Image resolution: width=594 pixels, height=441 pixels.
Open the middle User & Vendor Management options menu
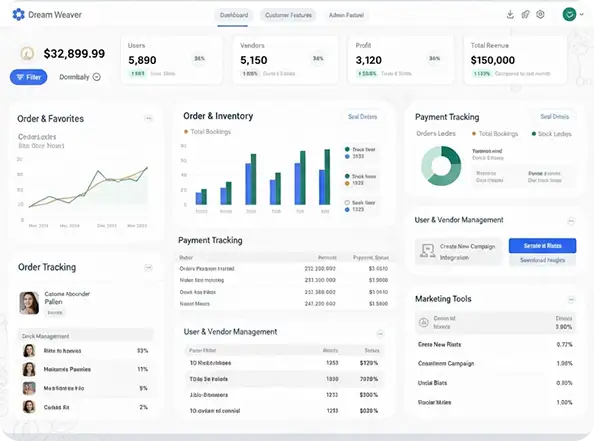[x=380, y=334]
